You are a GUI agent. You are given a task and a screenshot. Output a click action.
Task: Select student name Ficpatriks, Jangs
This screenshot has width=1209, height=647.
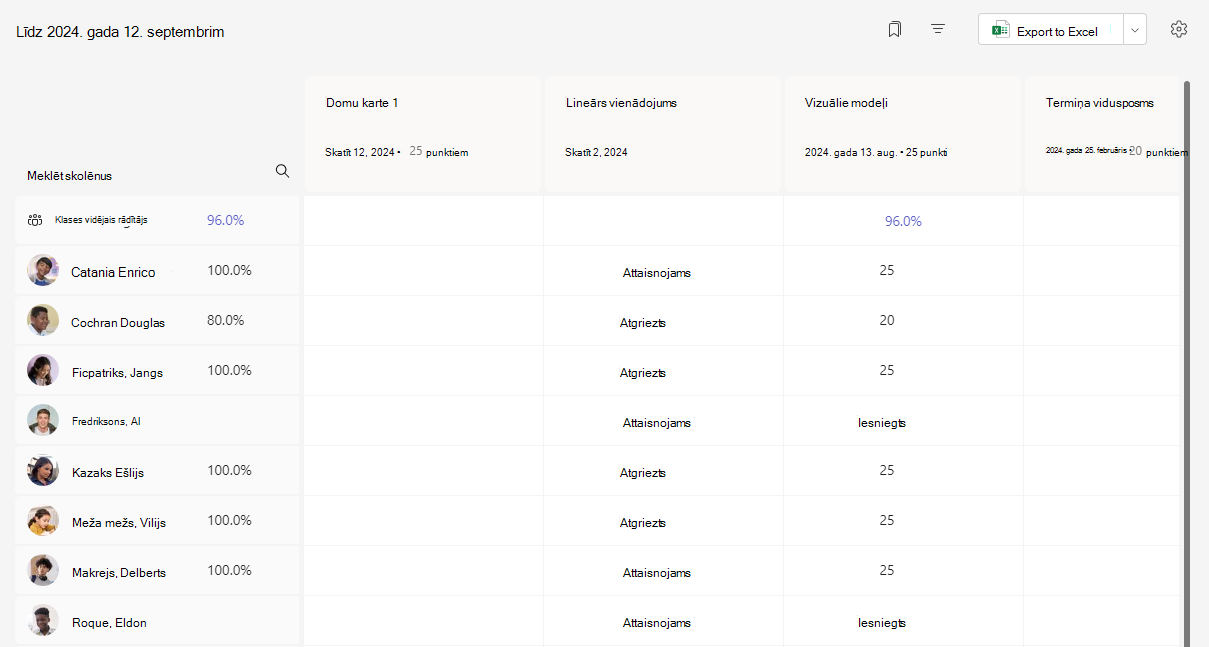pyautogui.click(x=117, y=372)
